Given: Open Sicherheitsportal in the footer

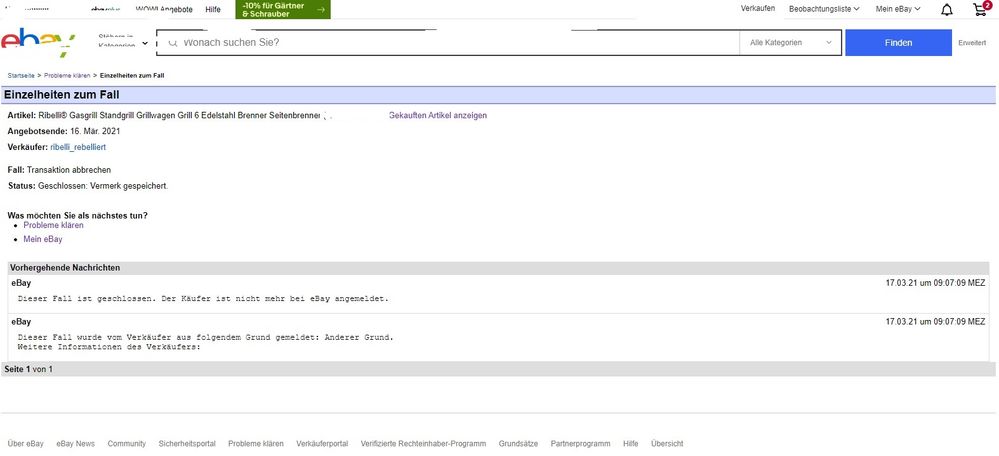Looking at the screenshot, I should pyautogui.click(x=187, y=443).
